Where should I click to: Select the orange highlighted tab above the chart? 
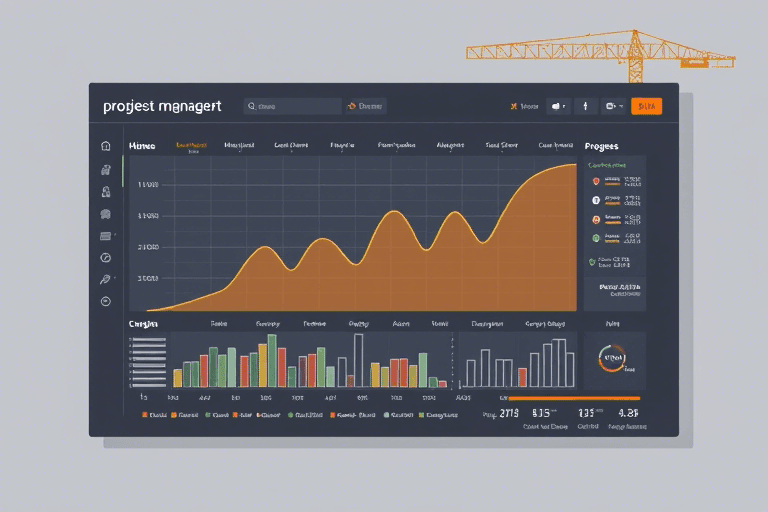coord(192,146)
